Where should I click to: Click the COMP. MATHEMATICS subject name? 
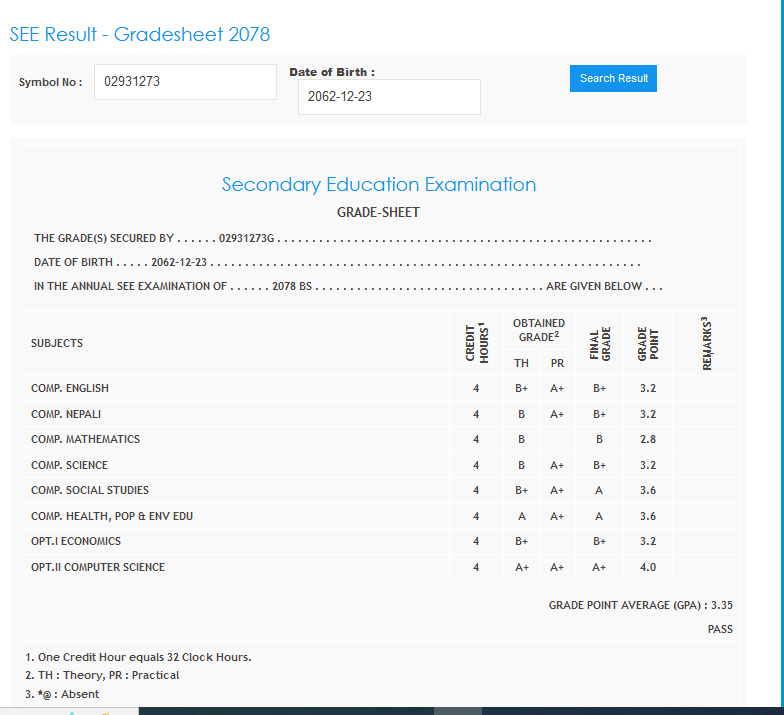pos(85,439)
